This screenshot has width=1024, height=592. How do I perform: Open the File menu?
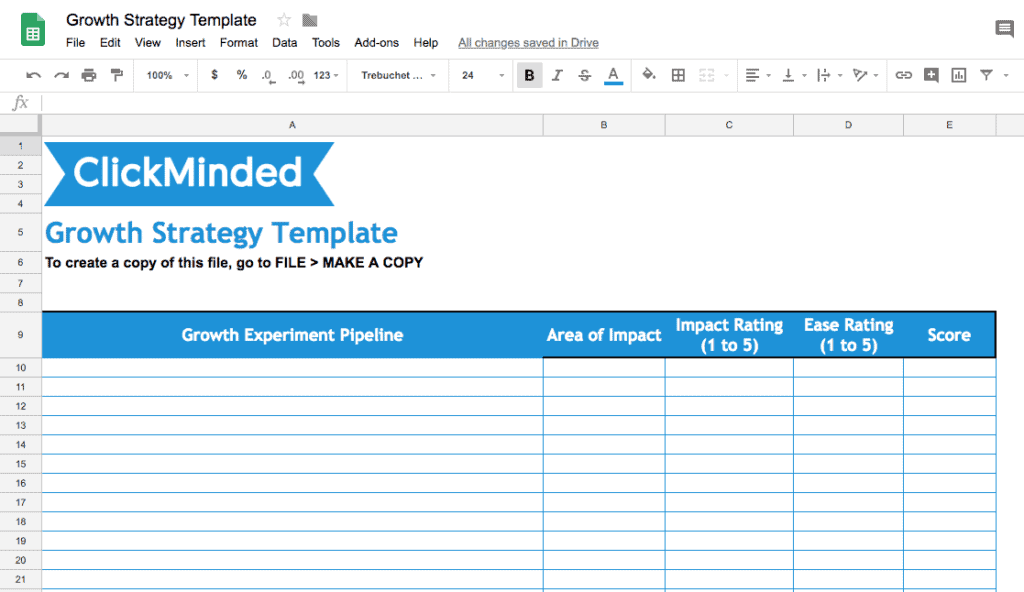click(x=75, y=42)
